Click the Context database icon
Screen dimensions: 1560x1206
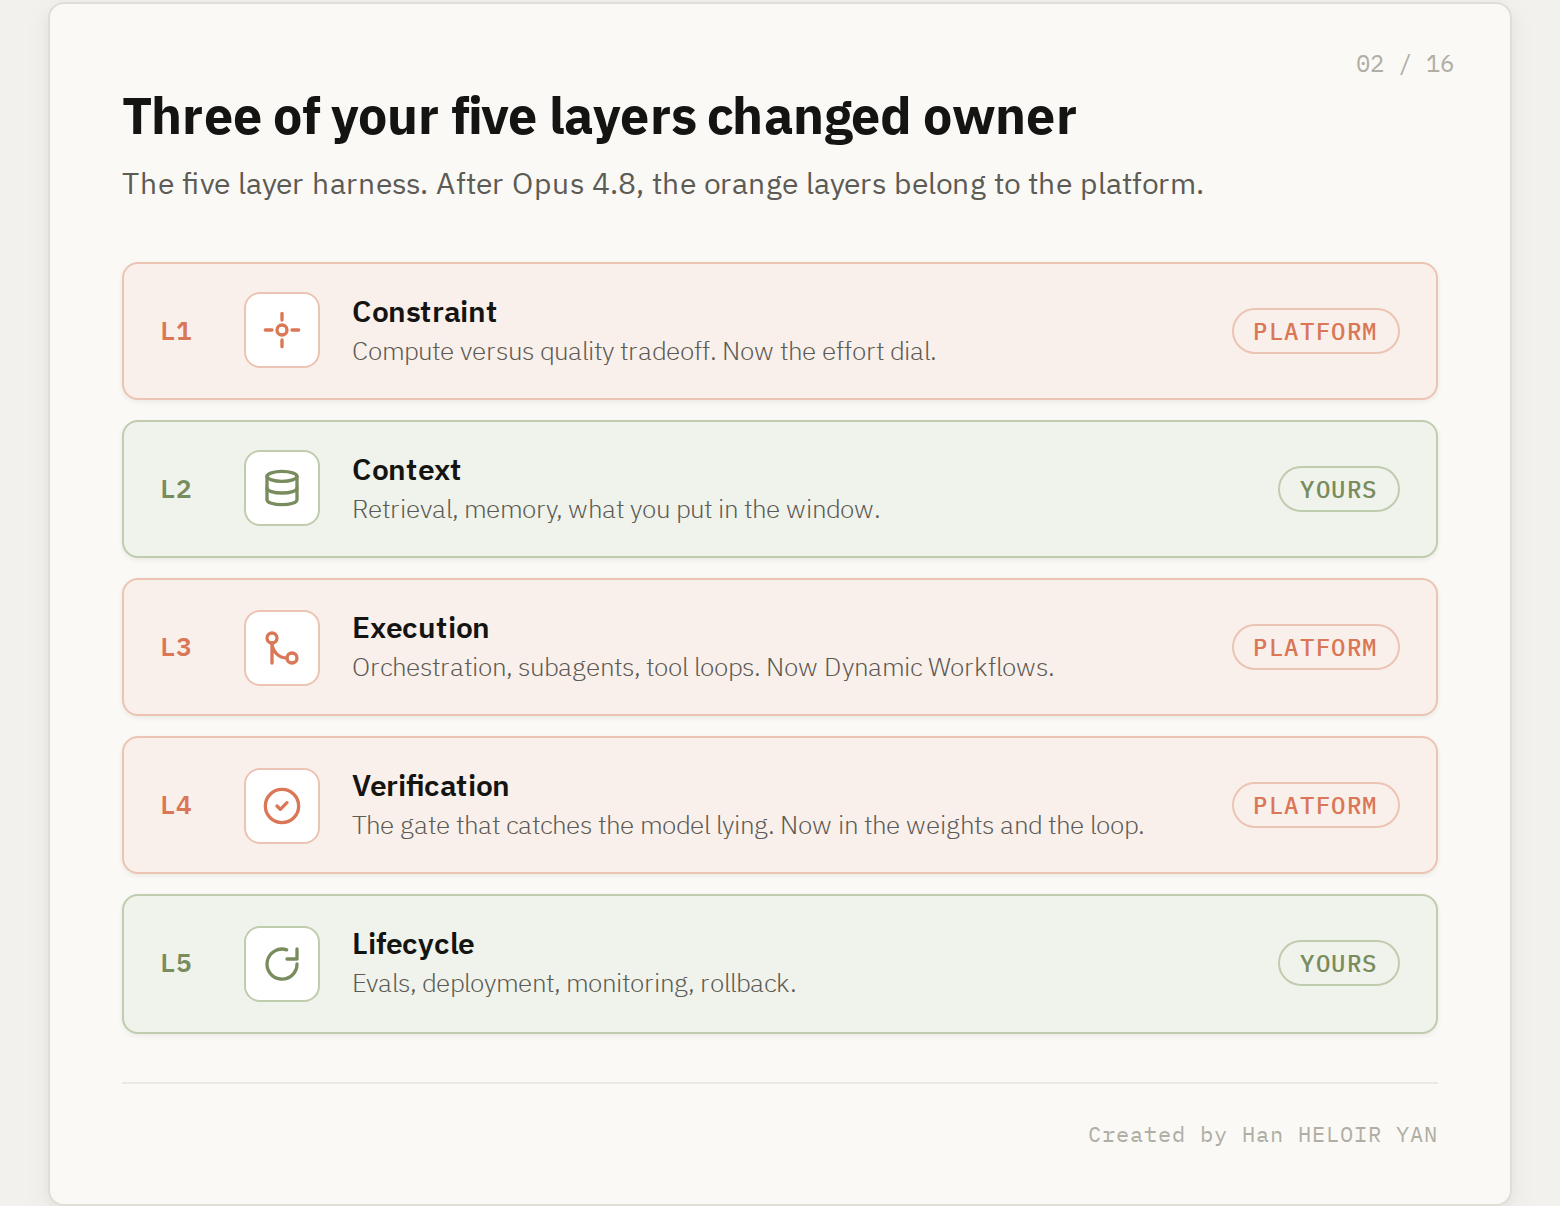pyautogui.click(x=282, y=488)
